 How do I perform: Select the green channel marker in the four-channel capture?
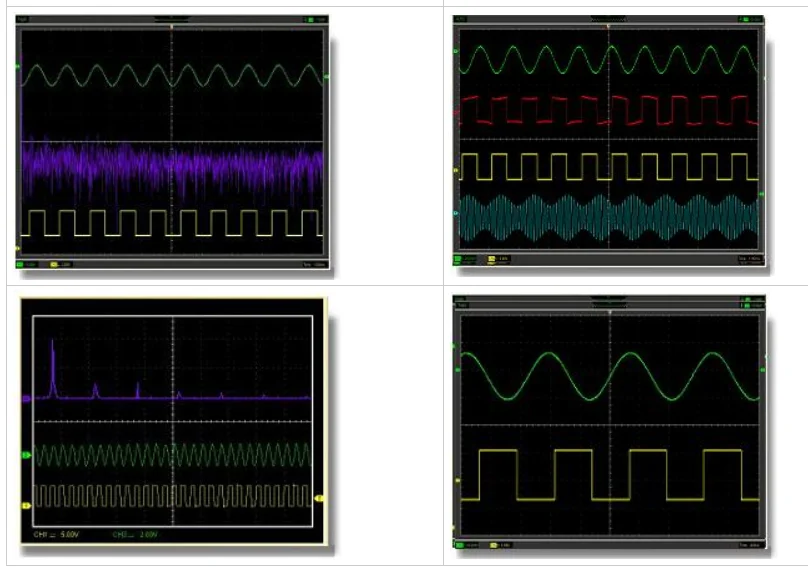(x=456, y=52)
